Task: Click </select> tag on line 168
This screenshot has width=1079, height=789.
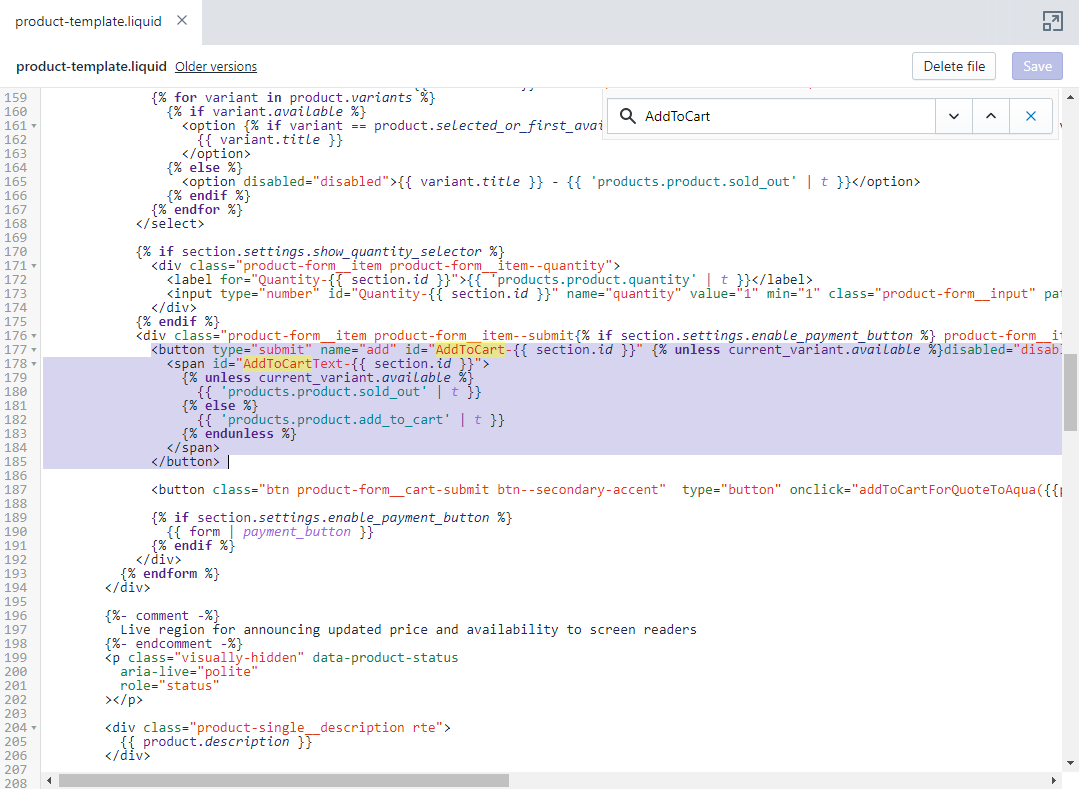Action: [170, 224]
